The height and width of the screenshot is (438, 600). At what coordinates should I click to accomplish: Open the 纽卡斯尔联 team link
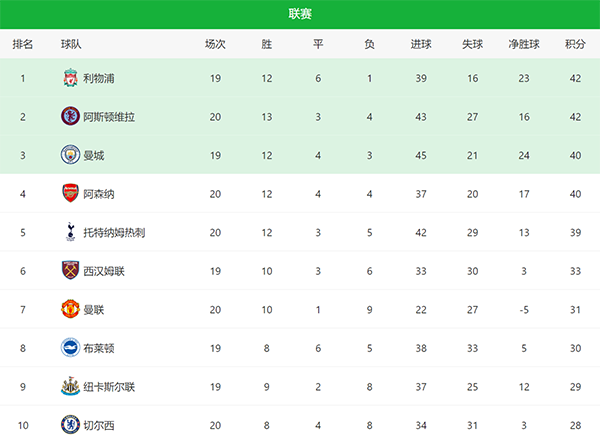(x=109, y=387)
